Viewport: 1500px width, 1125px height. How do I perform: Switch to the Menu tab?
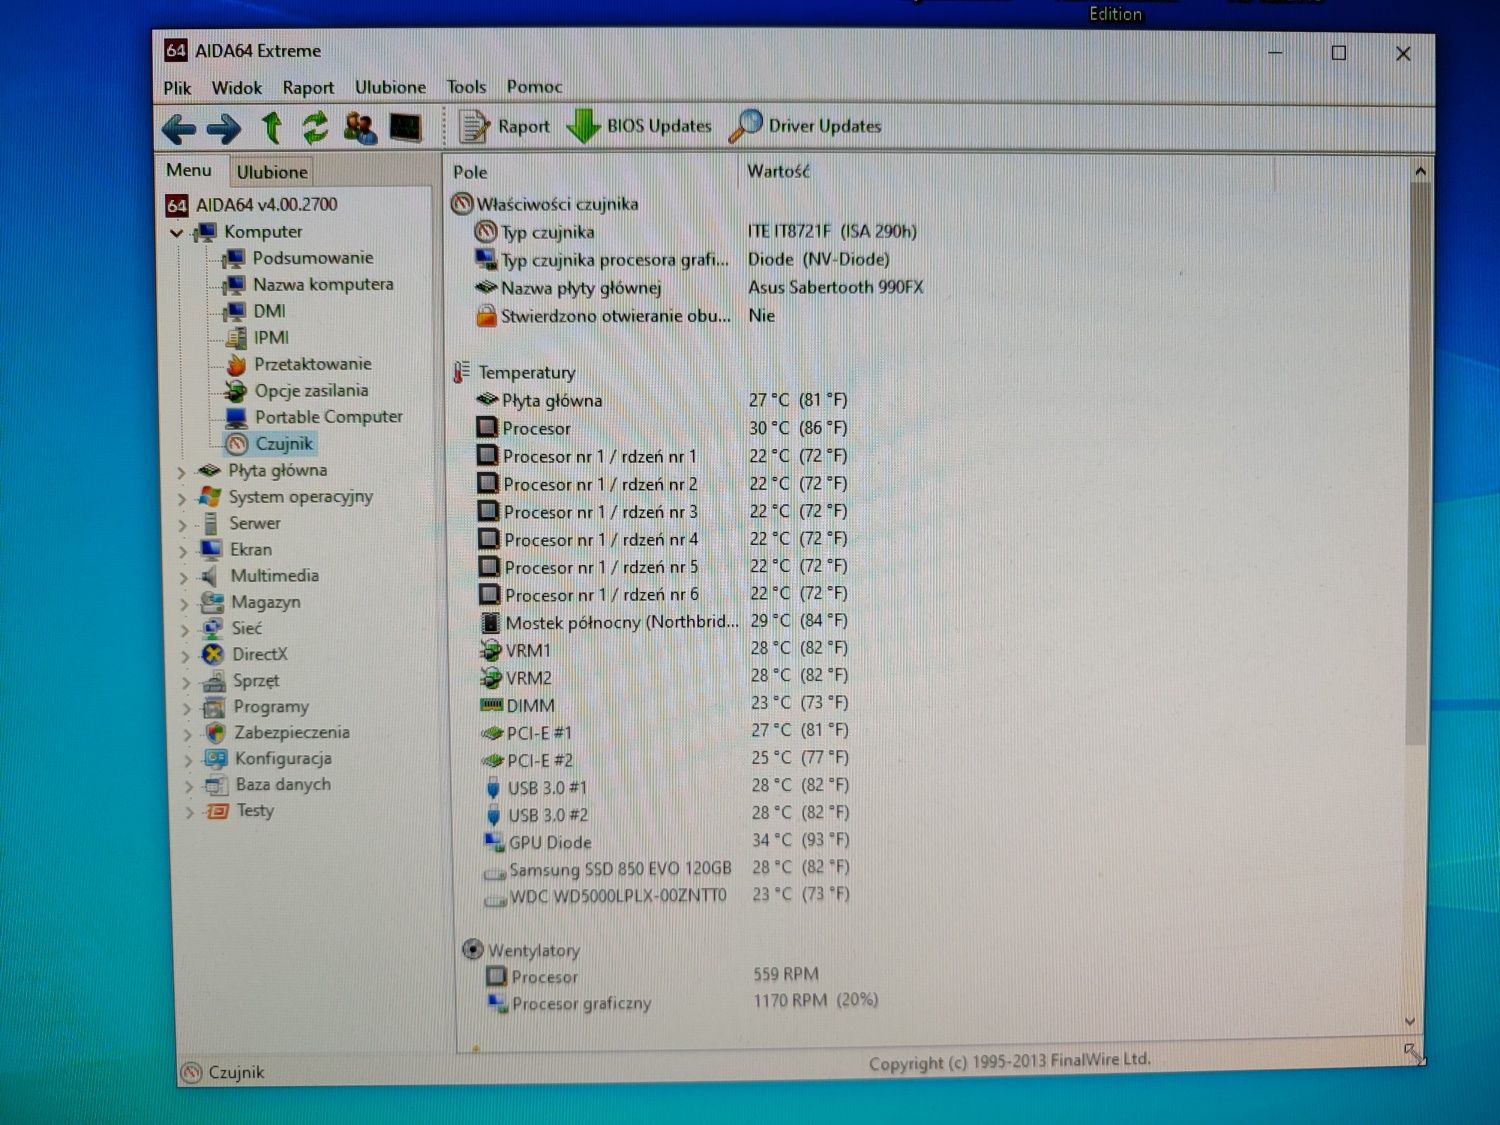[189, 170]
